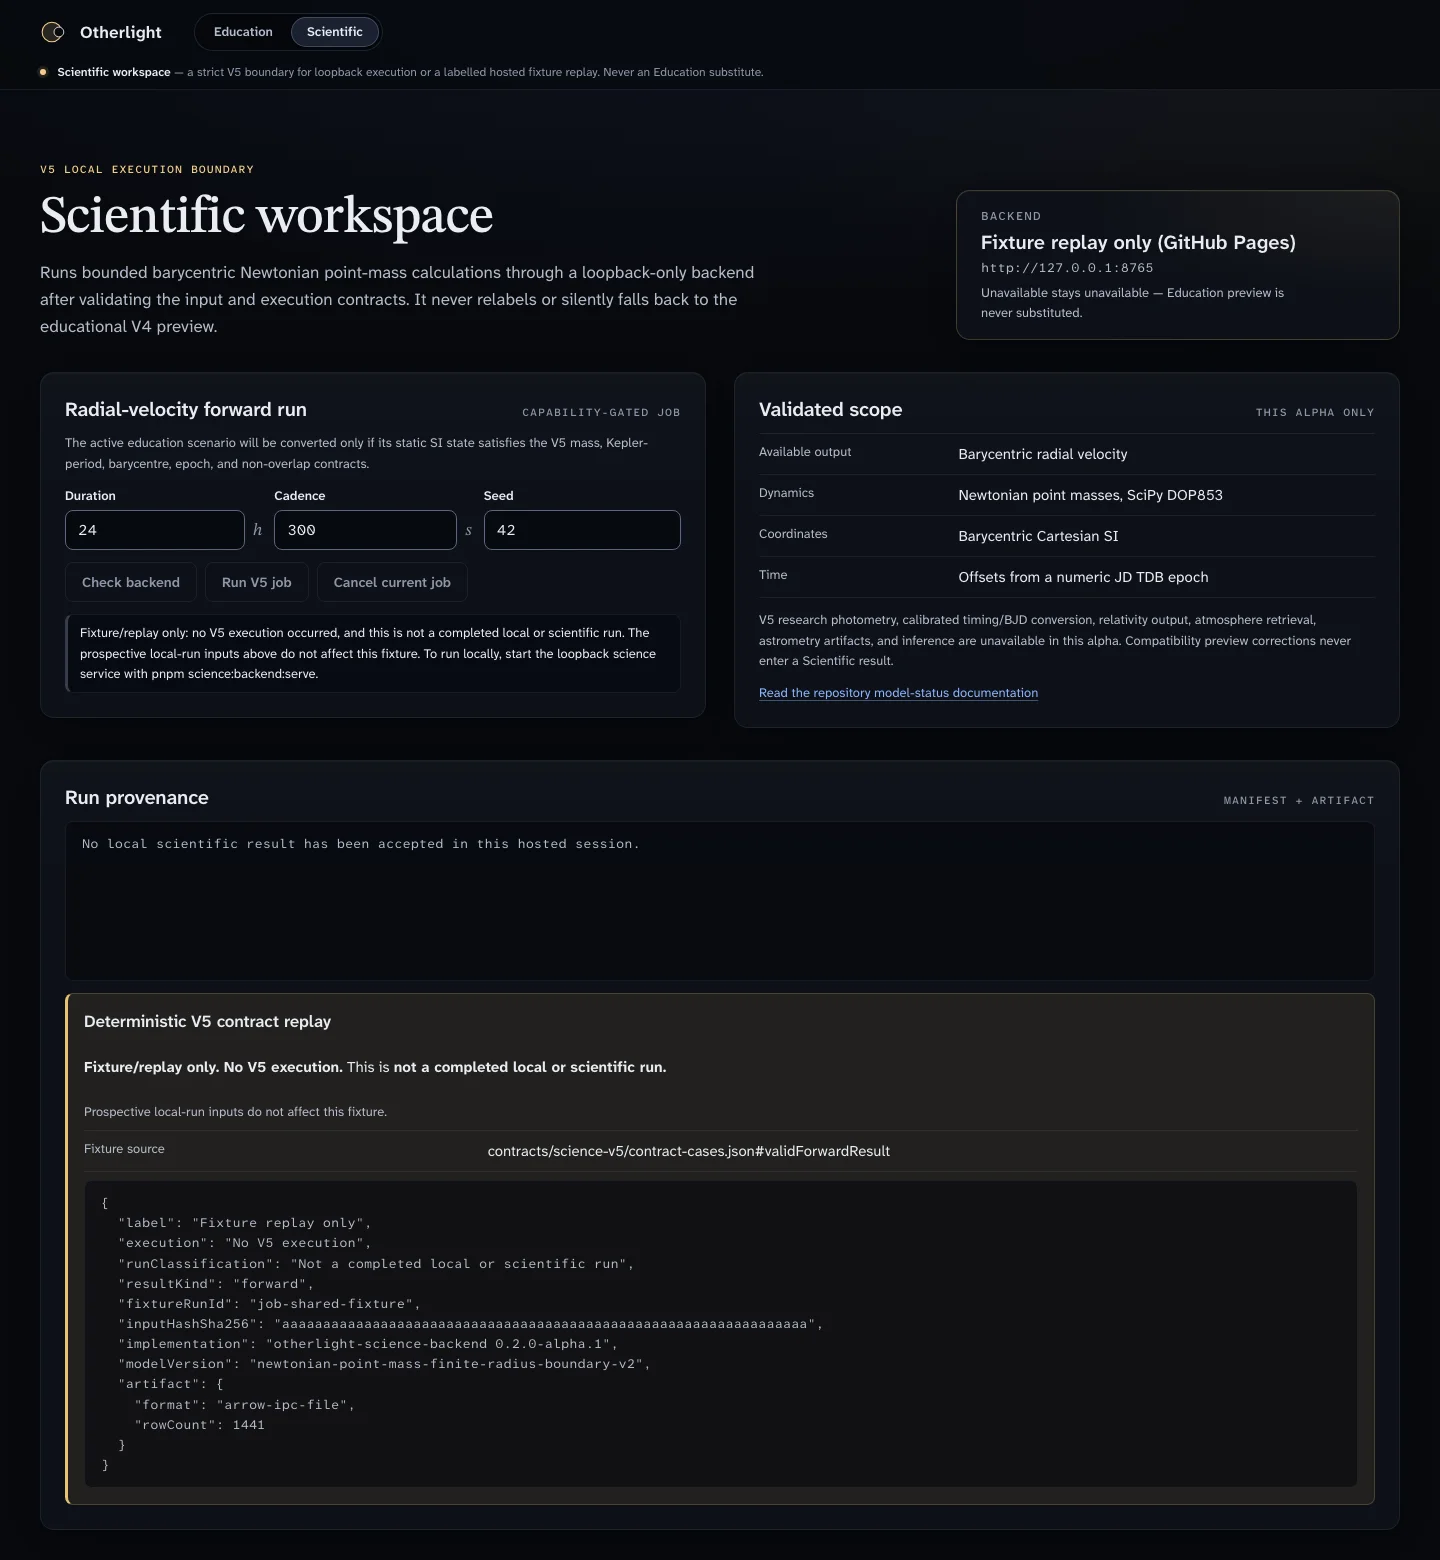Click 'Newtonian point masses, SciPy DOP853' value
1440x1560 pixels.
pos(1090,495)
